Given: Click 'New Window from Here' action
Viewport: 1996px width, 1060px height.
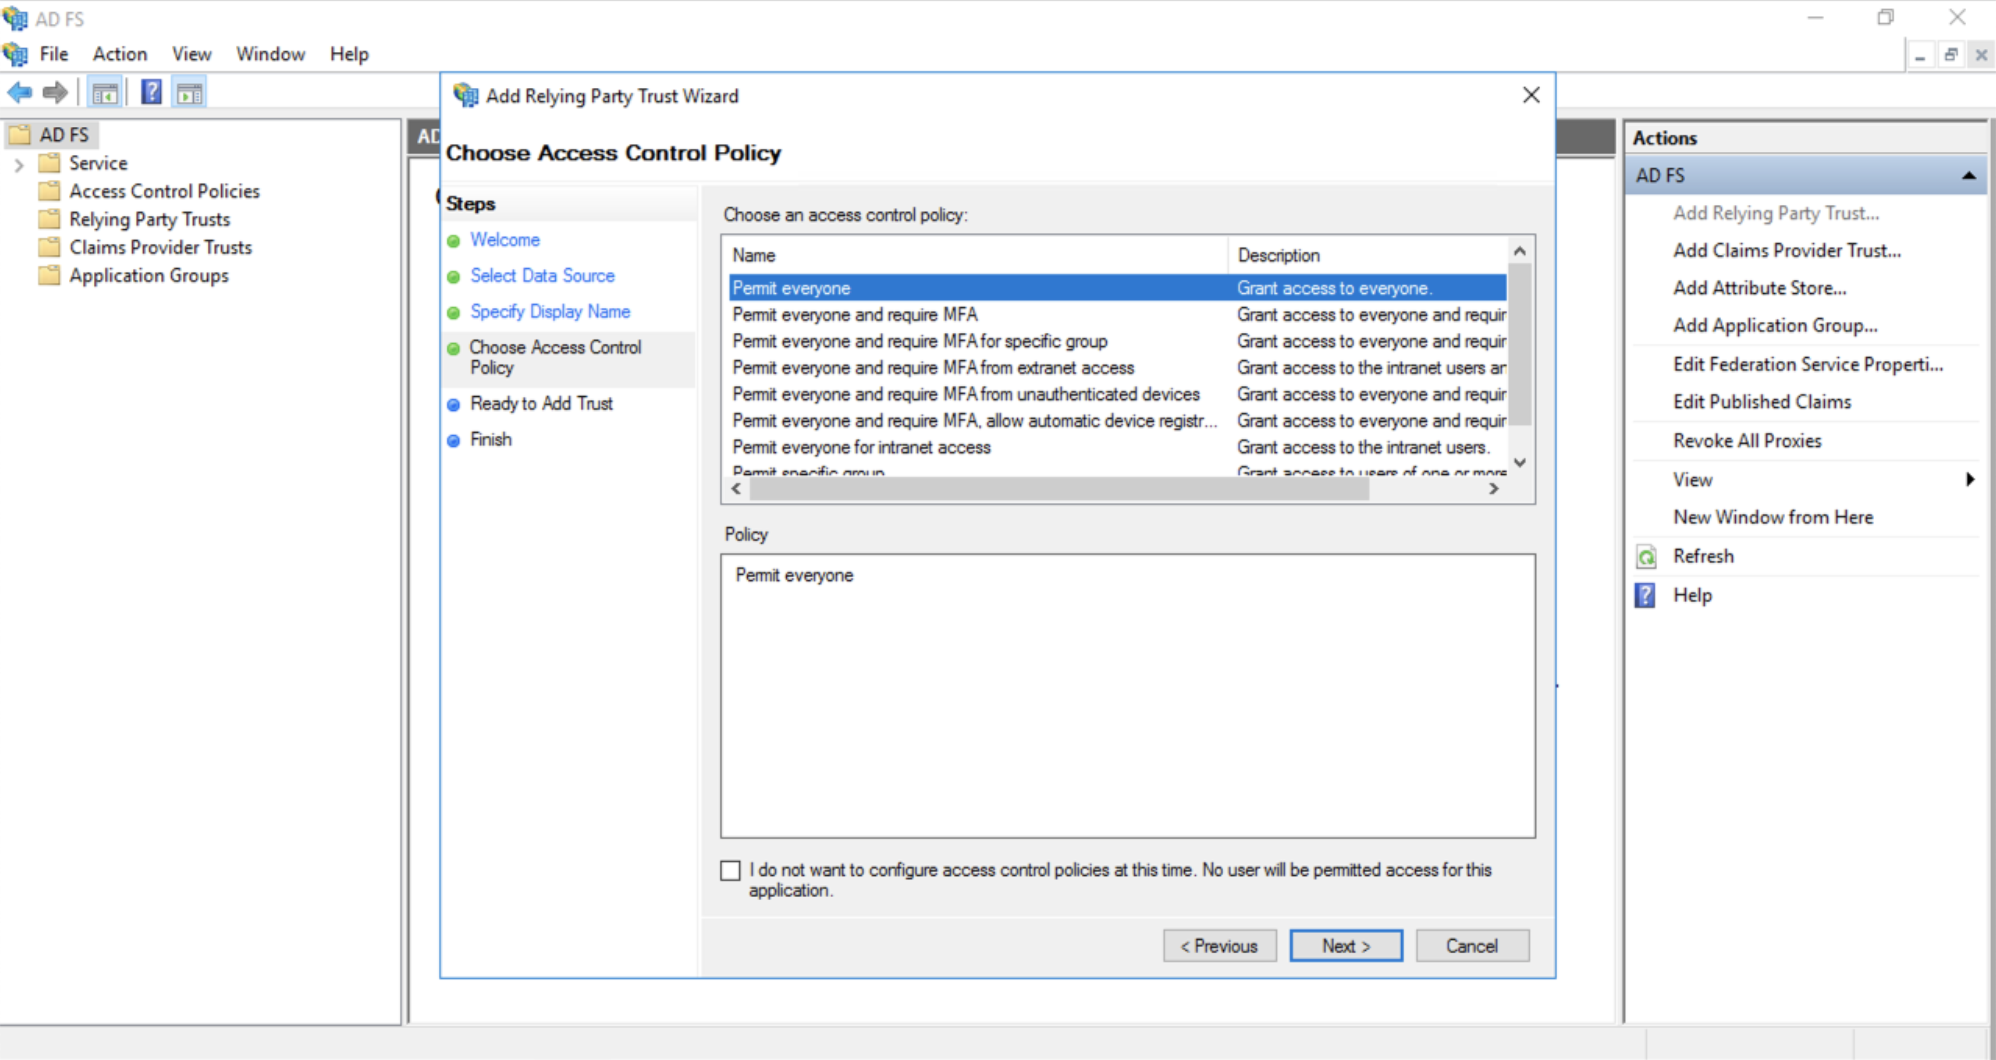Looking at the screenshot, I should coord(1773,517).
